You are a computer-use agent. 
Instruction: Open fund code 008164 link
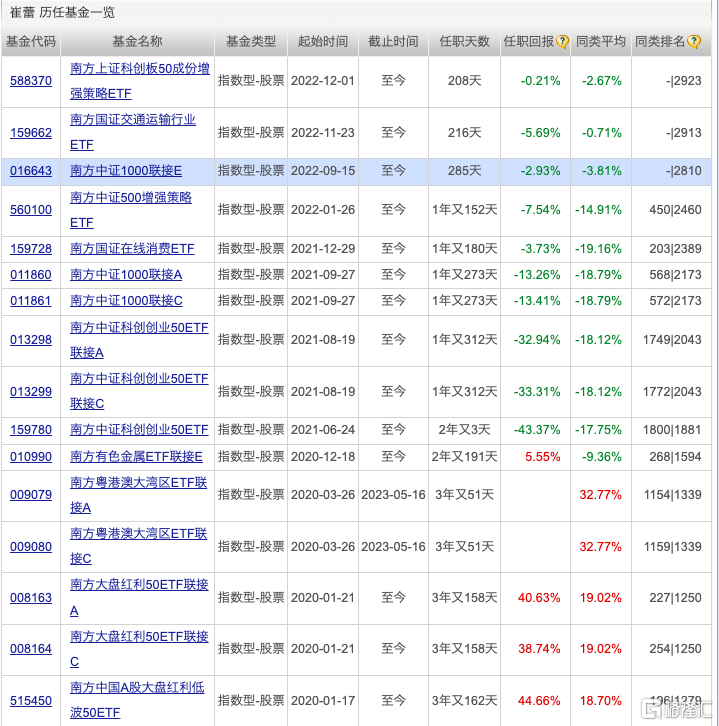31,649
